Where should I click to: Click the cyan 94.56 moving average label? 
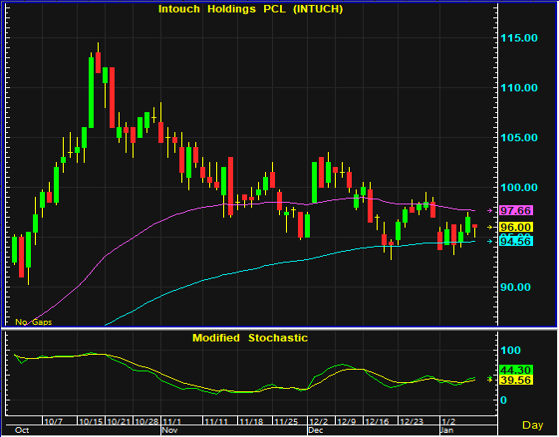(x=516, y=241)
